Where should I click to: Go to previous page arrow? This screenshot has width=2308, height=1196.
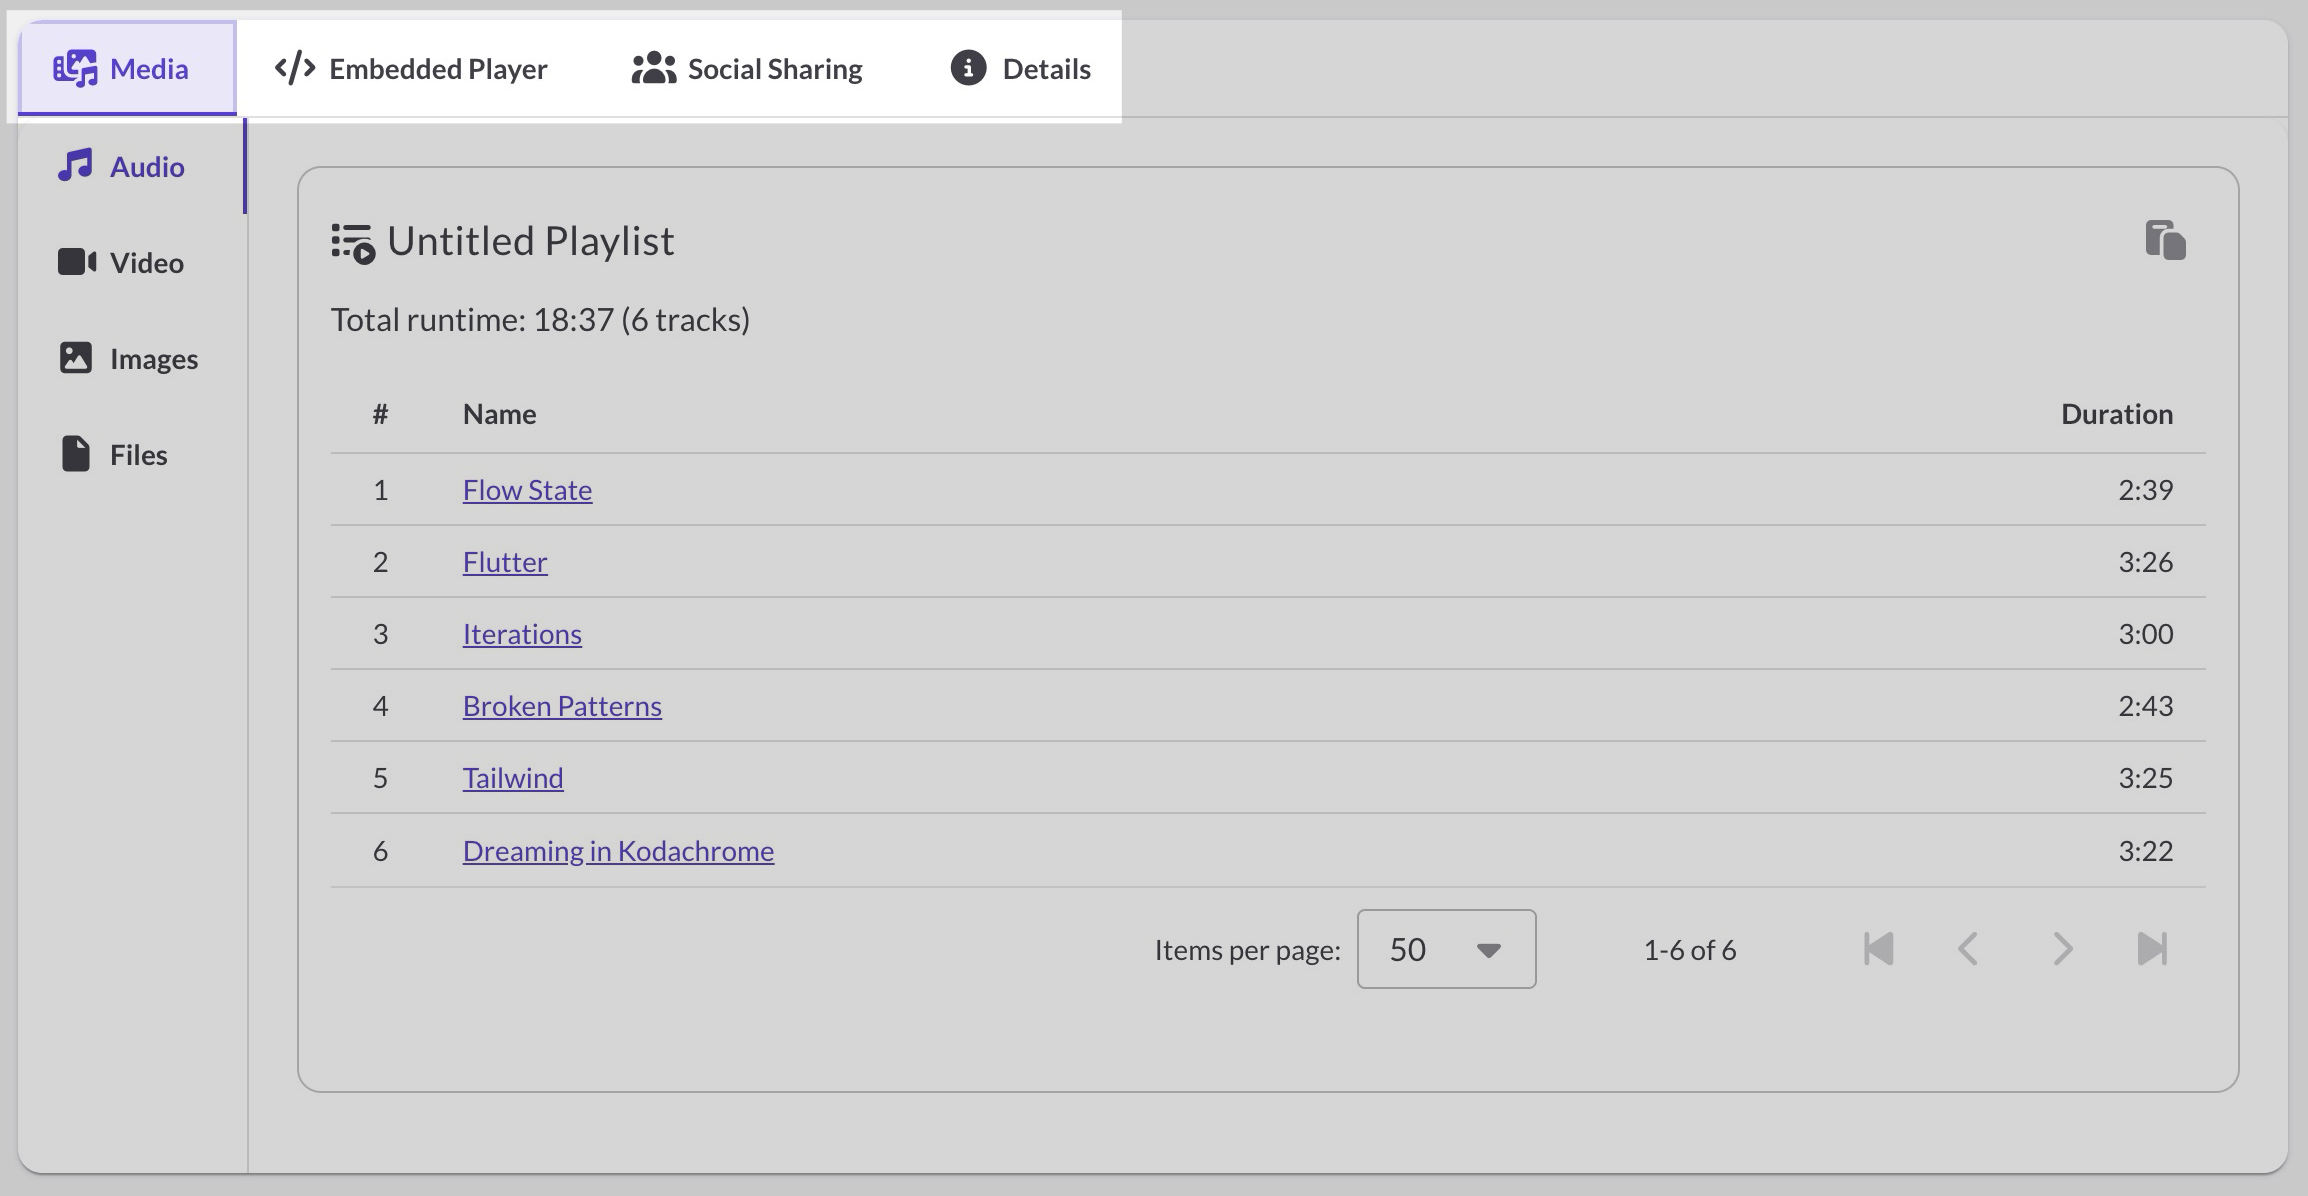coord(1968,949)
